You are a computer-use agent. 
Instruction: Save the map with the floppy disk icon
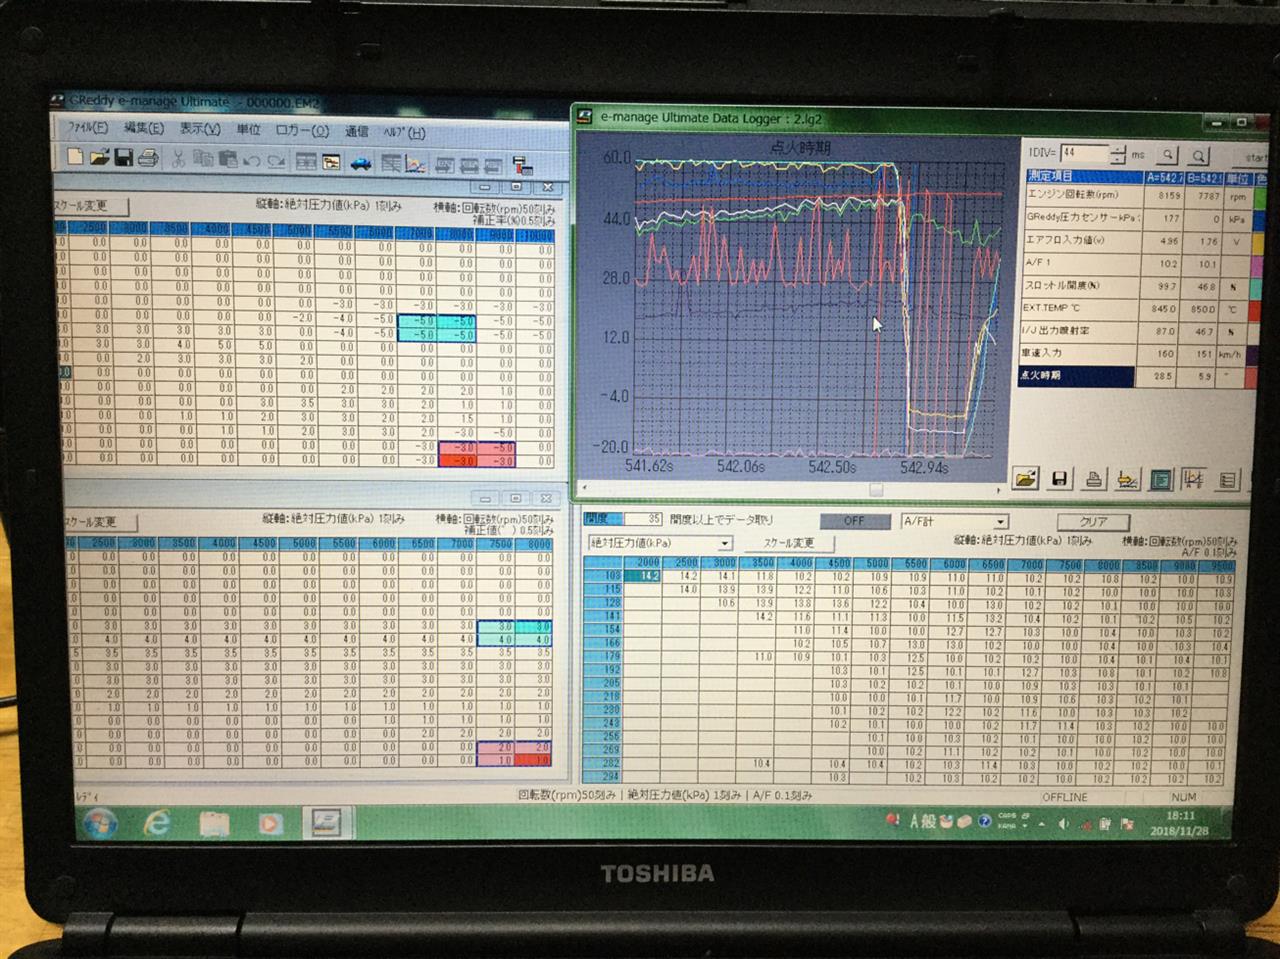coord(124,158)
